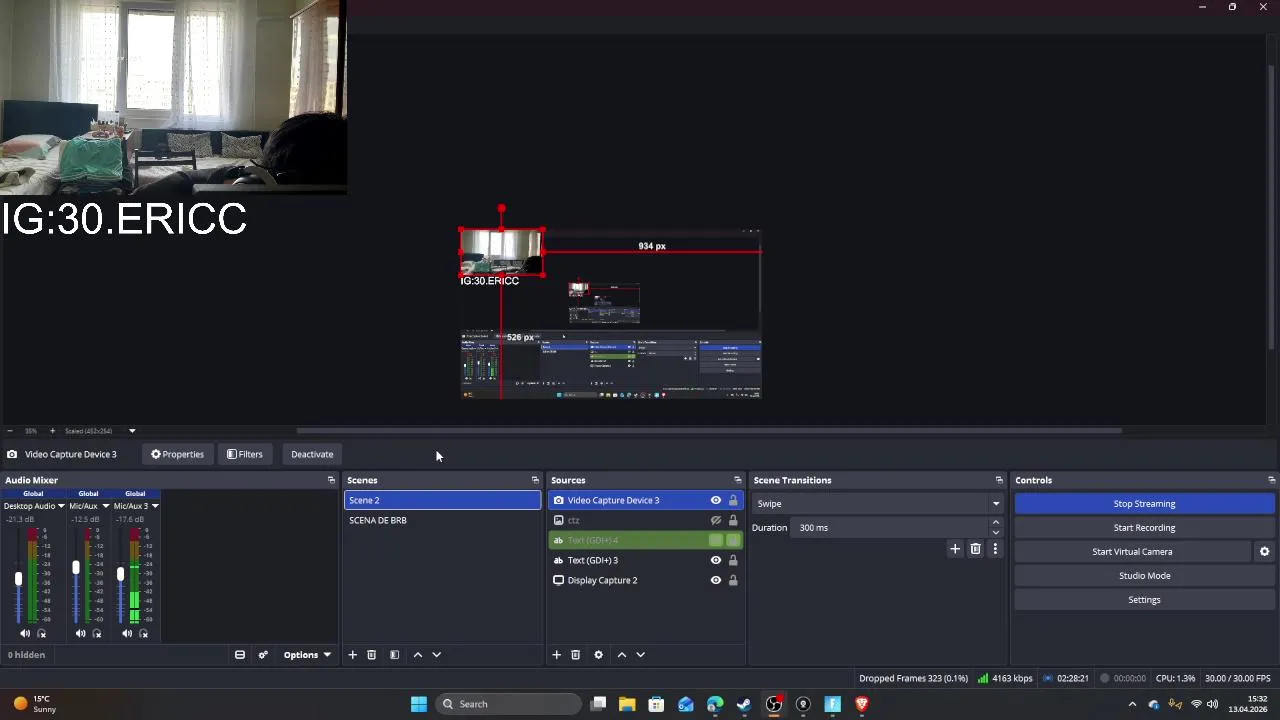1280x720 pixels.
Task: Toggle mixer layout icon in Audio Mixer
Action: [240, 655]
